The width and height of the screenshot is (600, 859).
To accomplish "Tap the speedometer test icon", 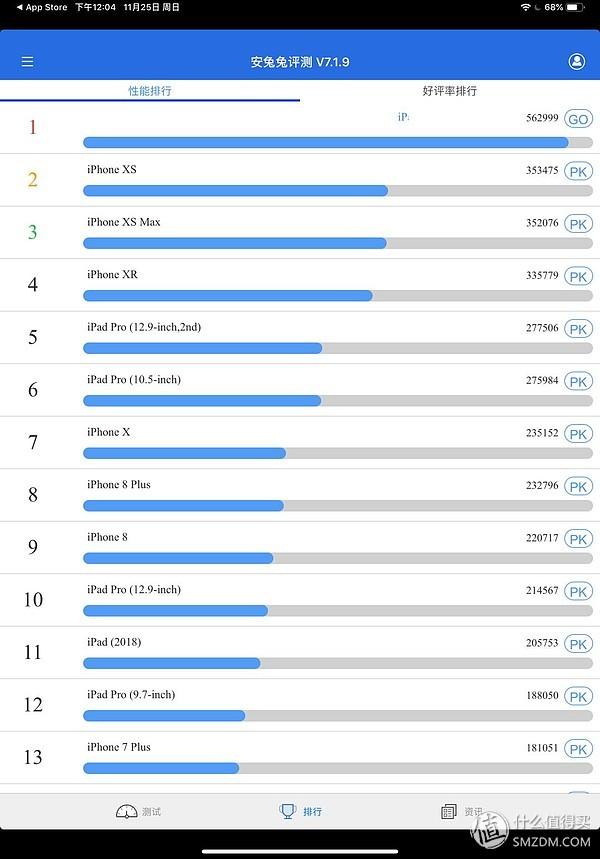I will [x=127, y=811].
